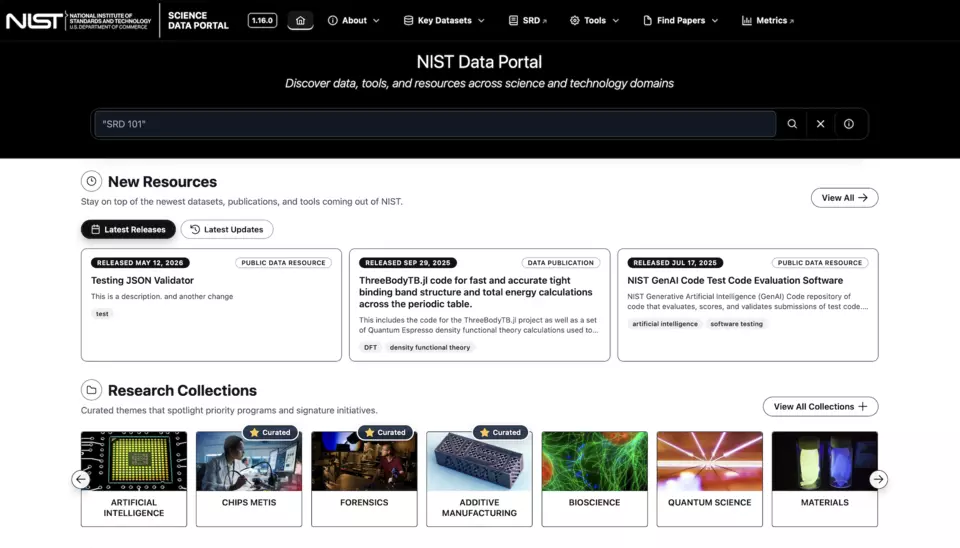Click the DFT keyword tag
Screen dimensions: 960x548
370,347
